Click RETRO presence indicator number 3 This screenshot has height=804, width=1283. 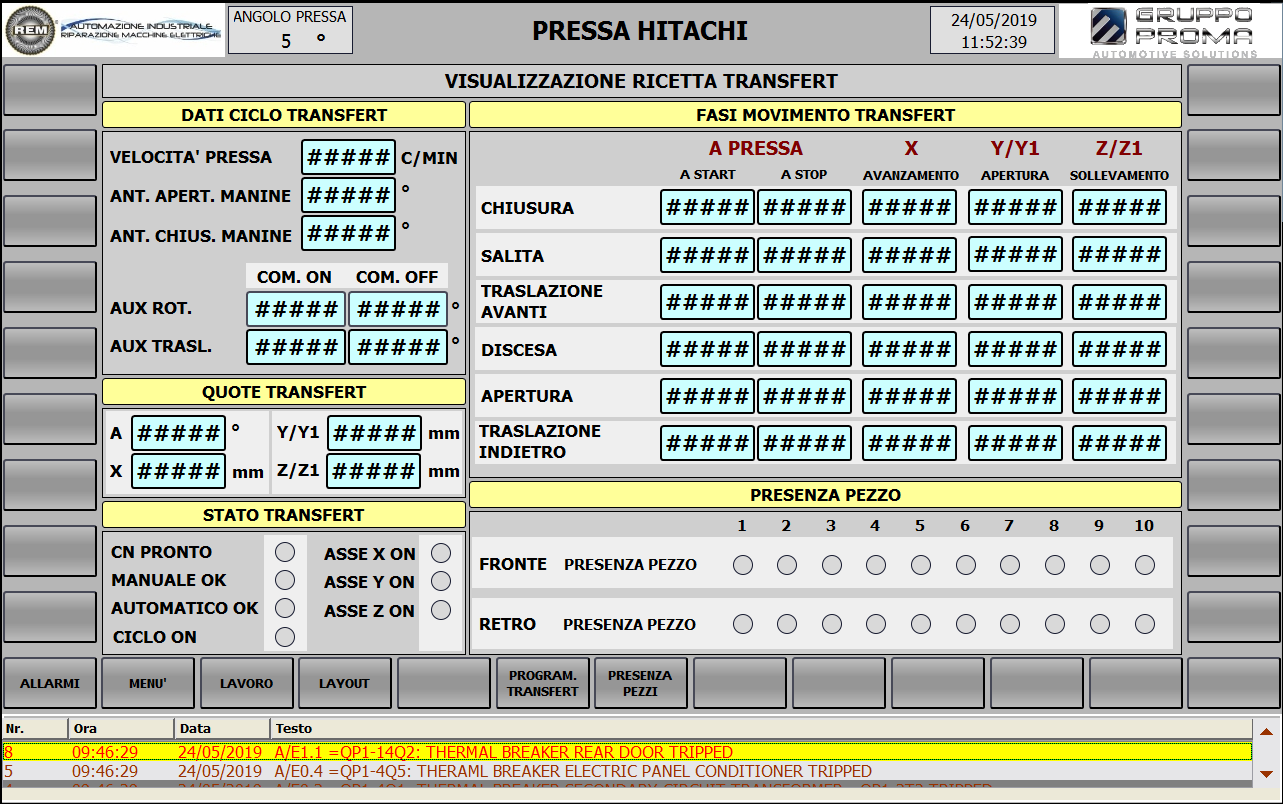tap(832, 624)
